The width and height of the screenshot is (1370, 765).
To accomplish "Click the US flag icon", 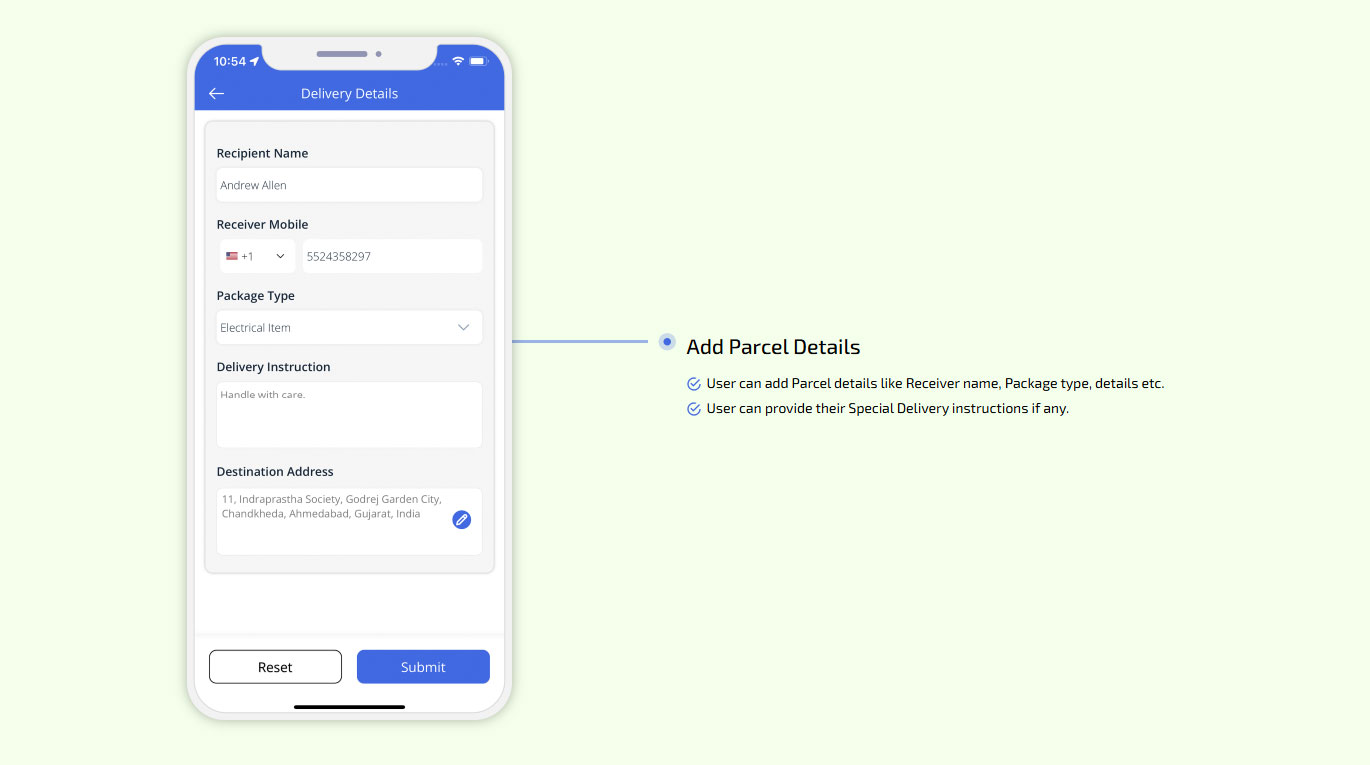I will (x=232, y=256).
